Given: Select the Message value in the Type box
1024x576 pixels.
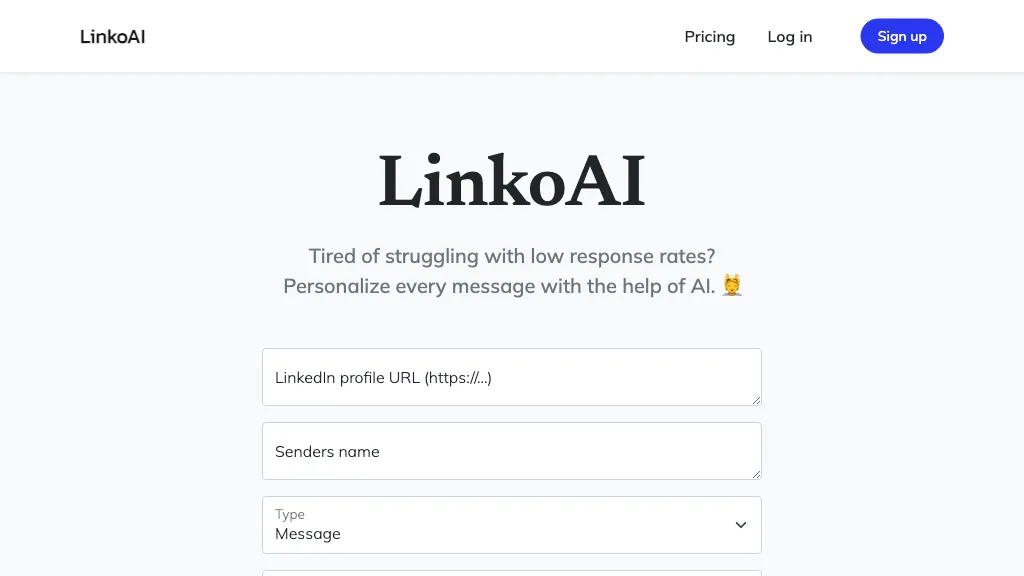Looking at the screenshot, I should (x=306, y=533).
